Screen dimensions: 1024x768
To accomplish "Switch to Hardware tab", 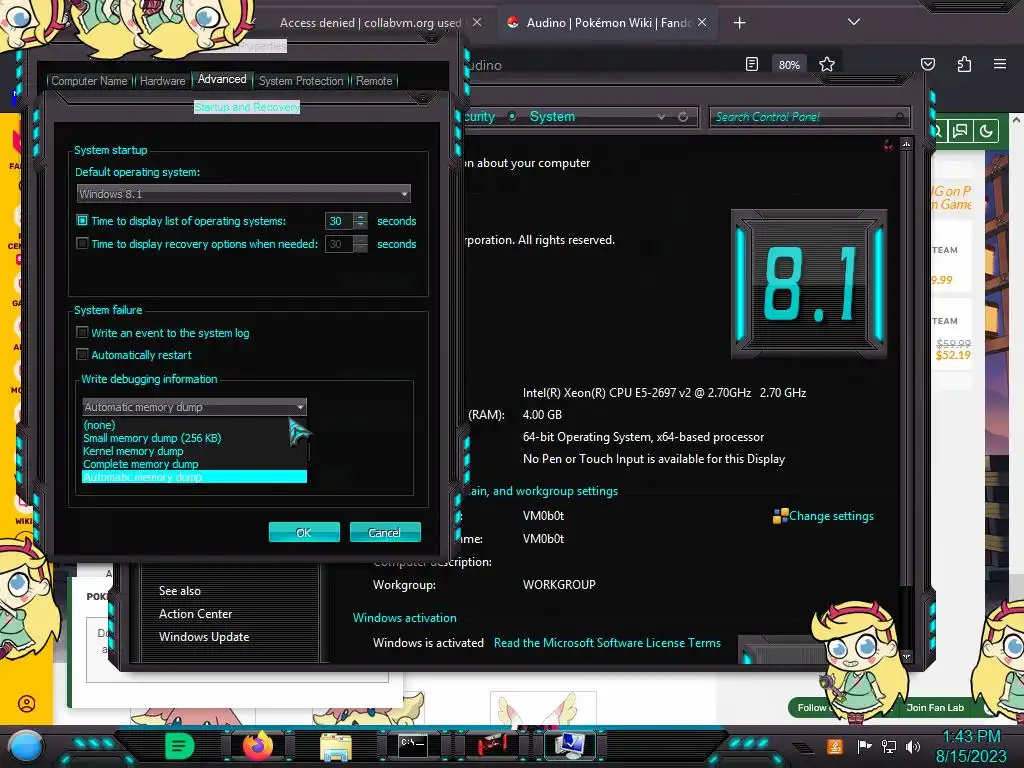I will (x=163, y=81).
